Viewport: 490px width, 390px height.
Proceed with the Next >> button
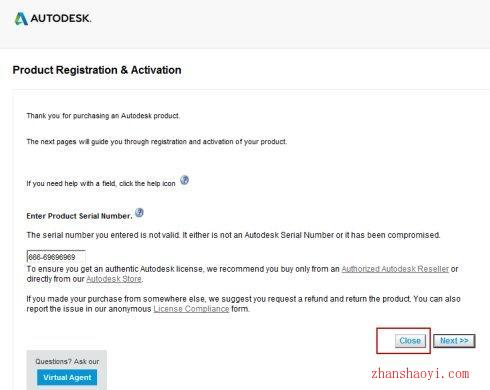[x=454, y=341]
